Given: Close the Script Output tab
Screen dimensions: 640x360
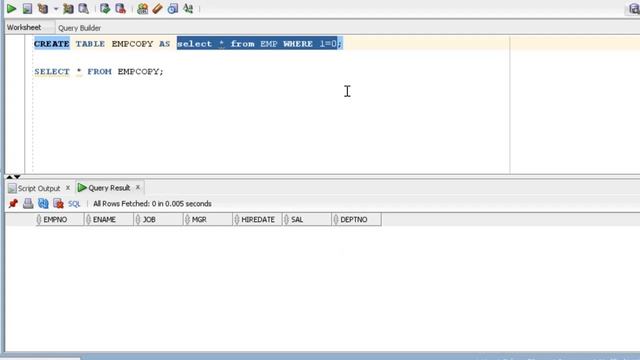Looking at the screenshot, I should coord(68,188).
